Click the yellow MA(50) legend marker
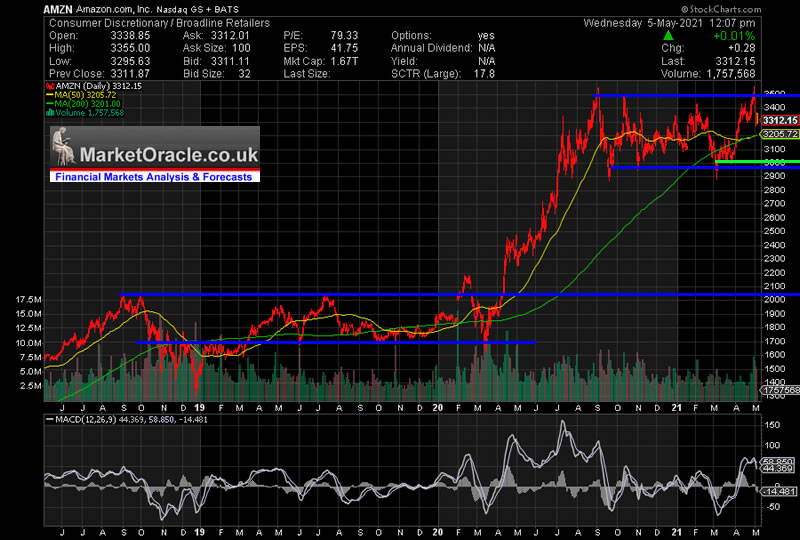The height and width of the screenshot is (540, 800). click(x=49, y=97)
